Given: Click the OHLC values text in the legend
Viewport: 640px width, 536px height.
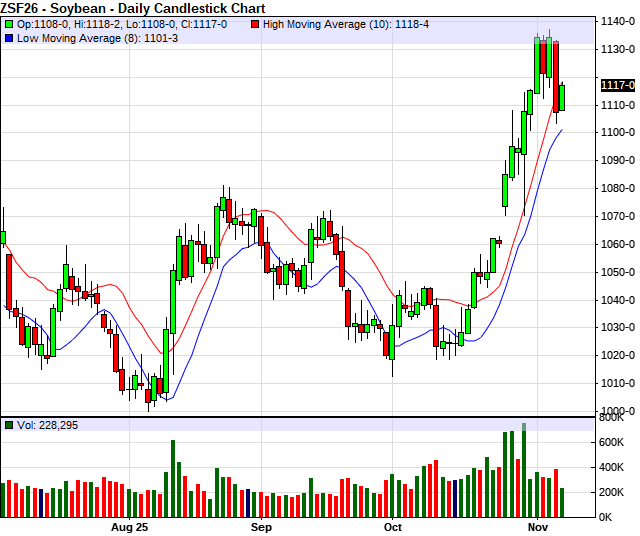Looking at the screenshot, I should tap(128, 23).
